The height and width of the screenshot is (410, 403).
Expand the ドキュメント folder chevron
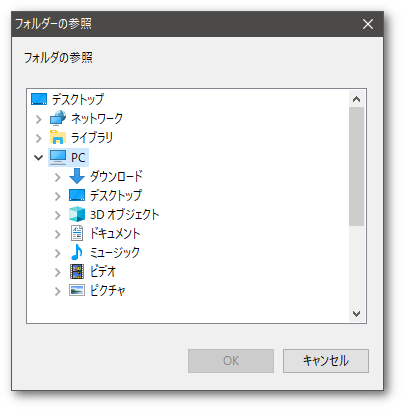tap(58, 234)
